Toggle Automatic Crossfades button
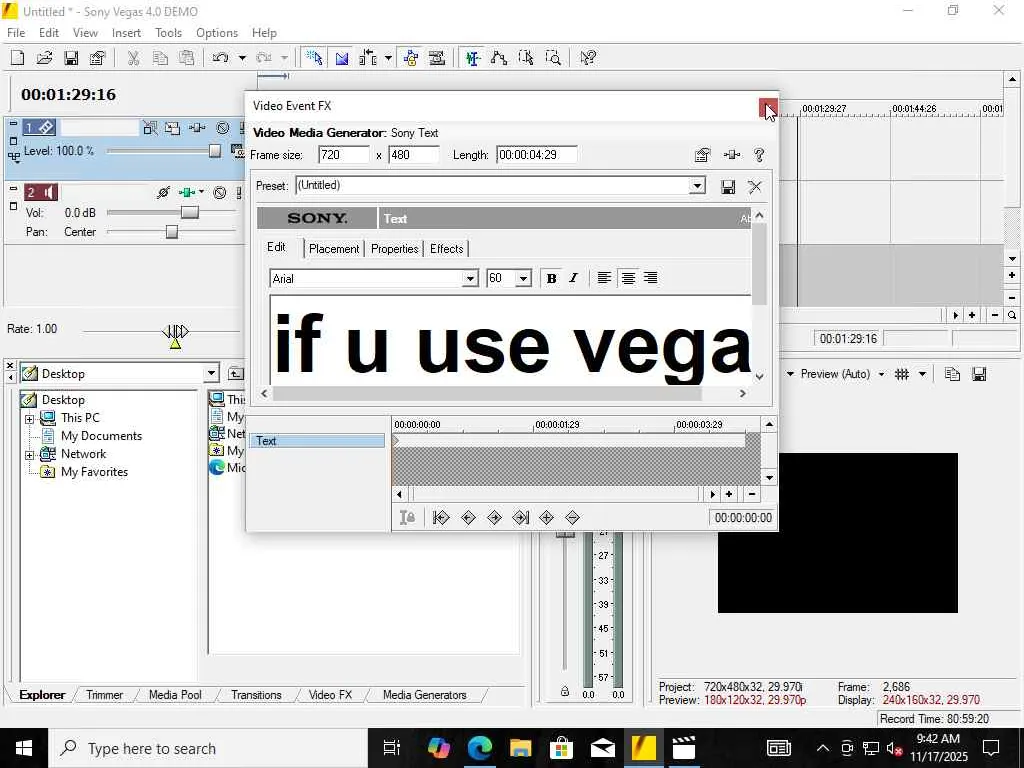 point(342,58)
